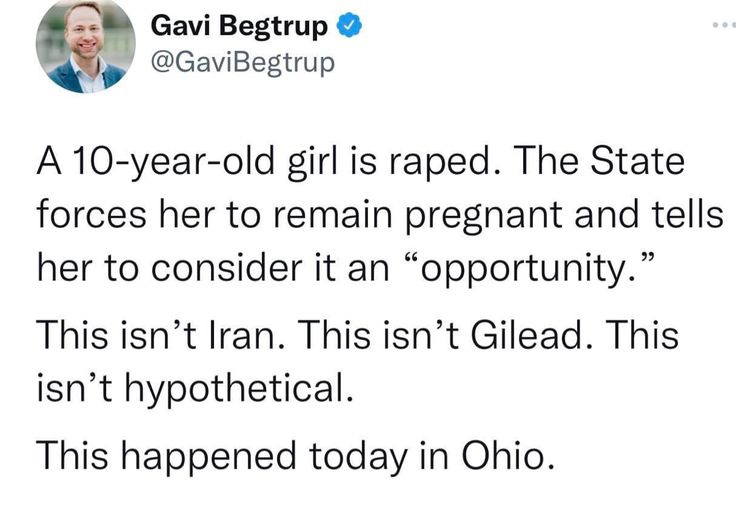
Task: Click the line "This happened today in Ohio."
Action: [295, 455]
